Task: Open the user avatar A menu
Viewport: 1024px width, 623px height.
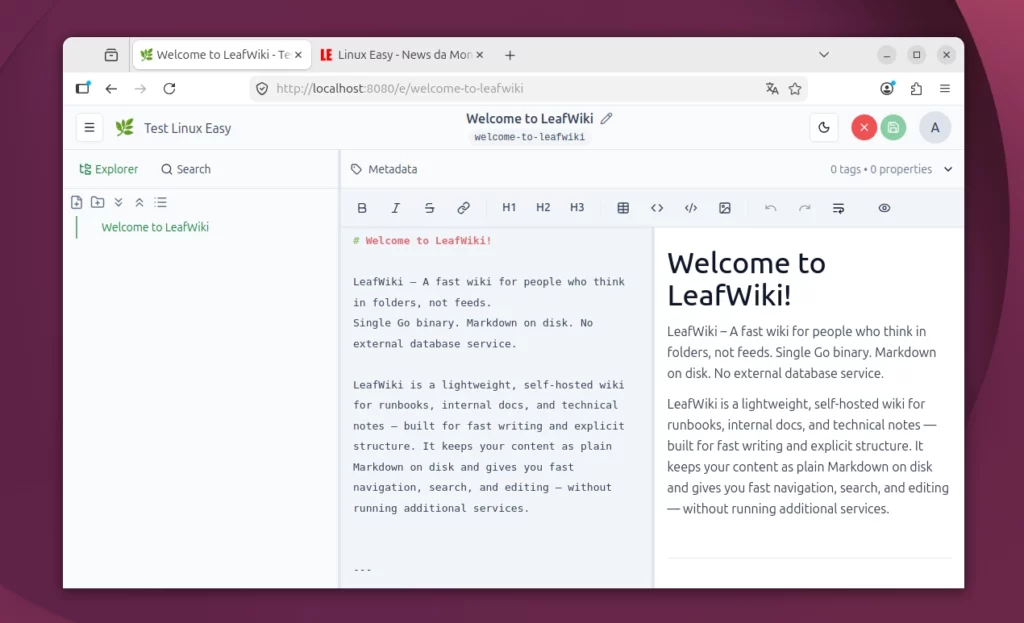Action: (x=935, y=127)
